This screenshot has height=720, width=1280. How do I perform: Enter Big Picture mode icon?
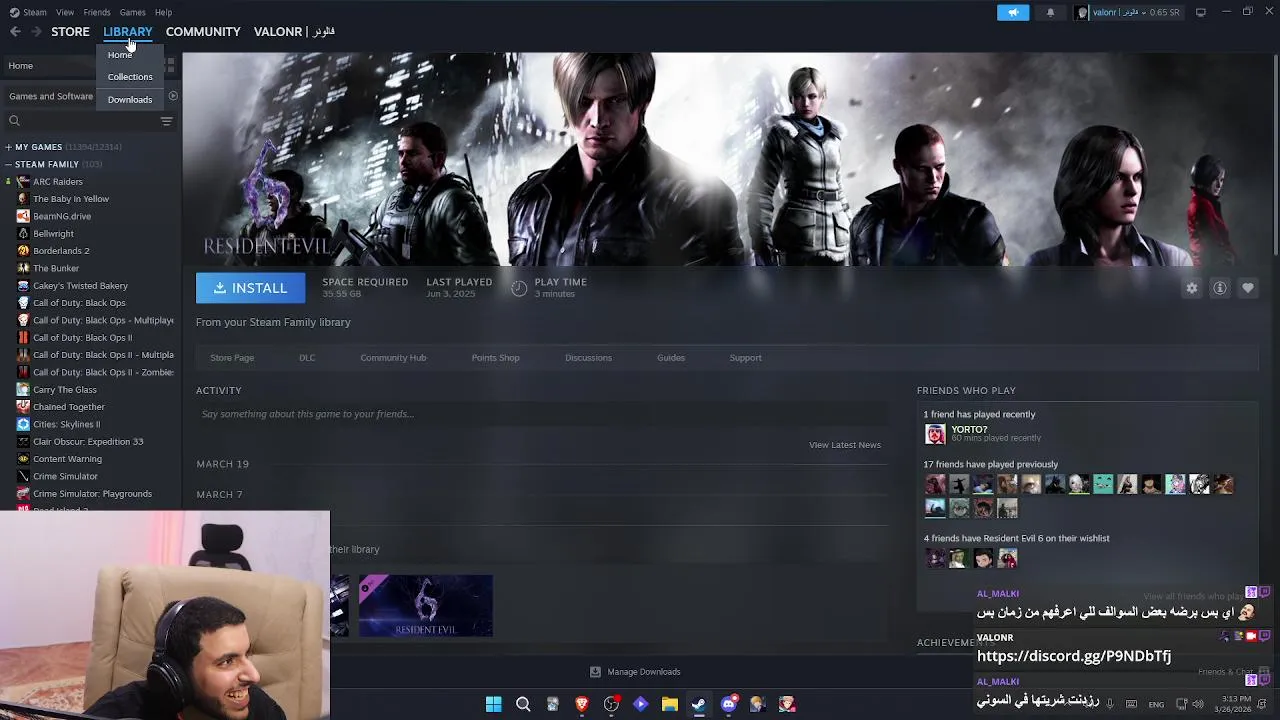click(x=1201, y=12)
